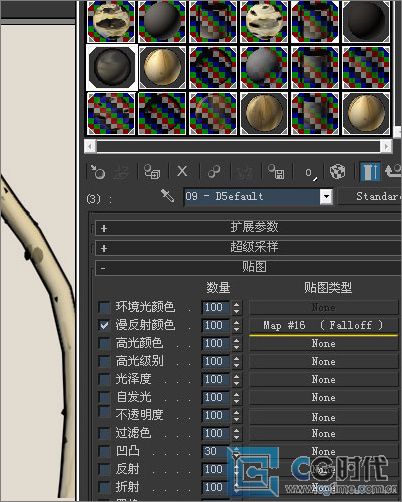
Task: Click None map button for 高光级别
Action: [x=323, y=361]
